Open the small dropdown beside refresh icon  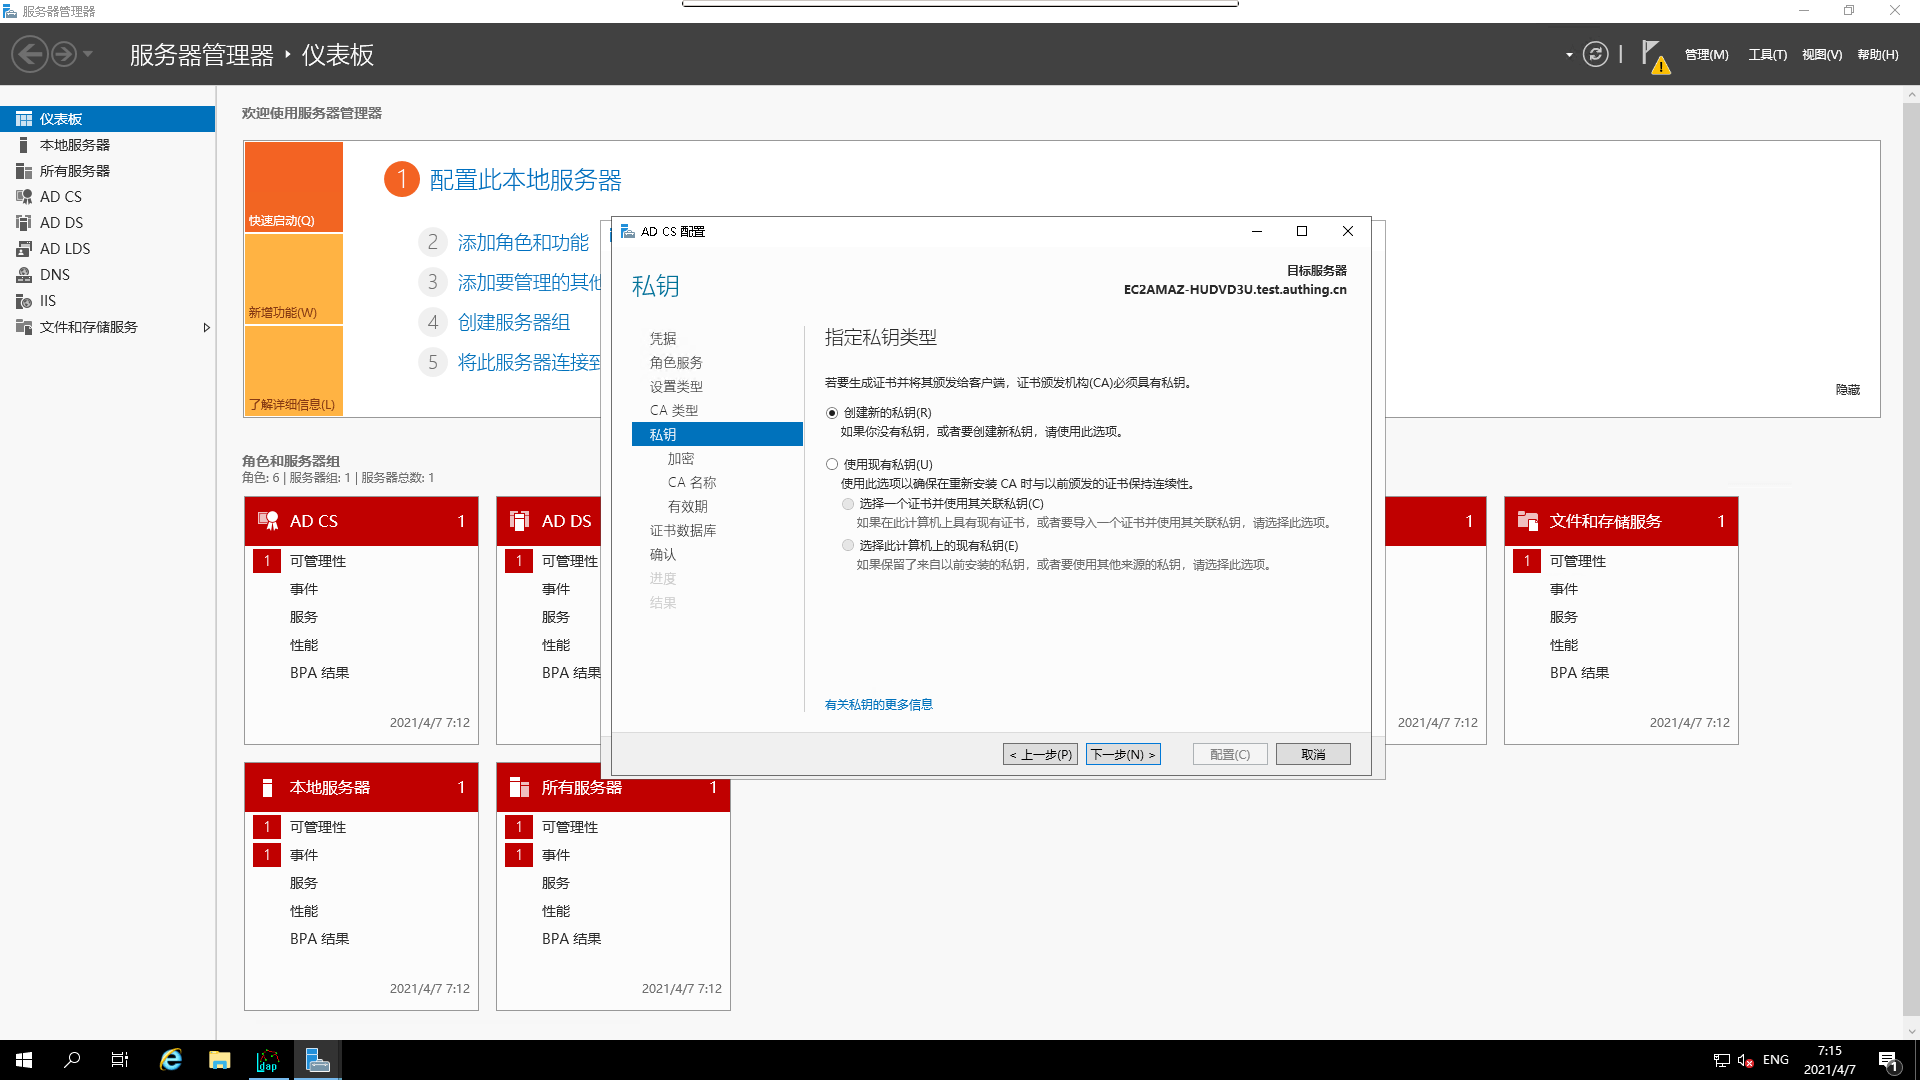click(1569, 55)
